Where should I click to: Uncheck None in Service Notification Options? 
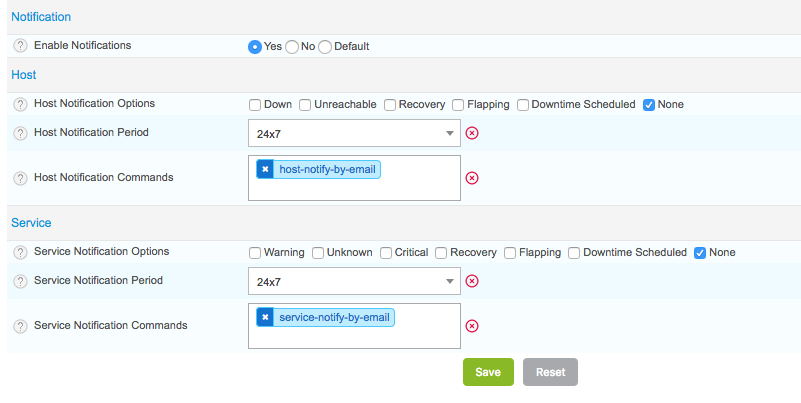click(x=700, y=253)
